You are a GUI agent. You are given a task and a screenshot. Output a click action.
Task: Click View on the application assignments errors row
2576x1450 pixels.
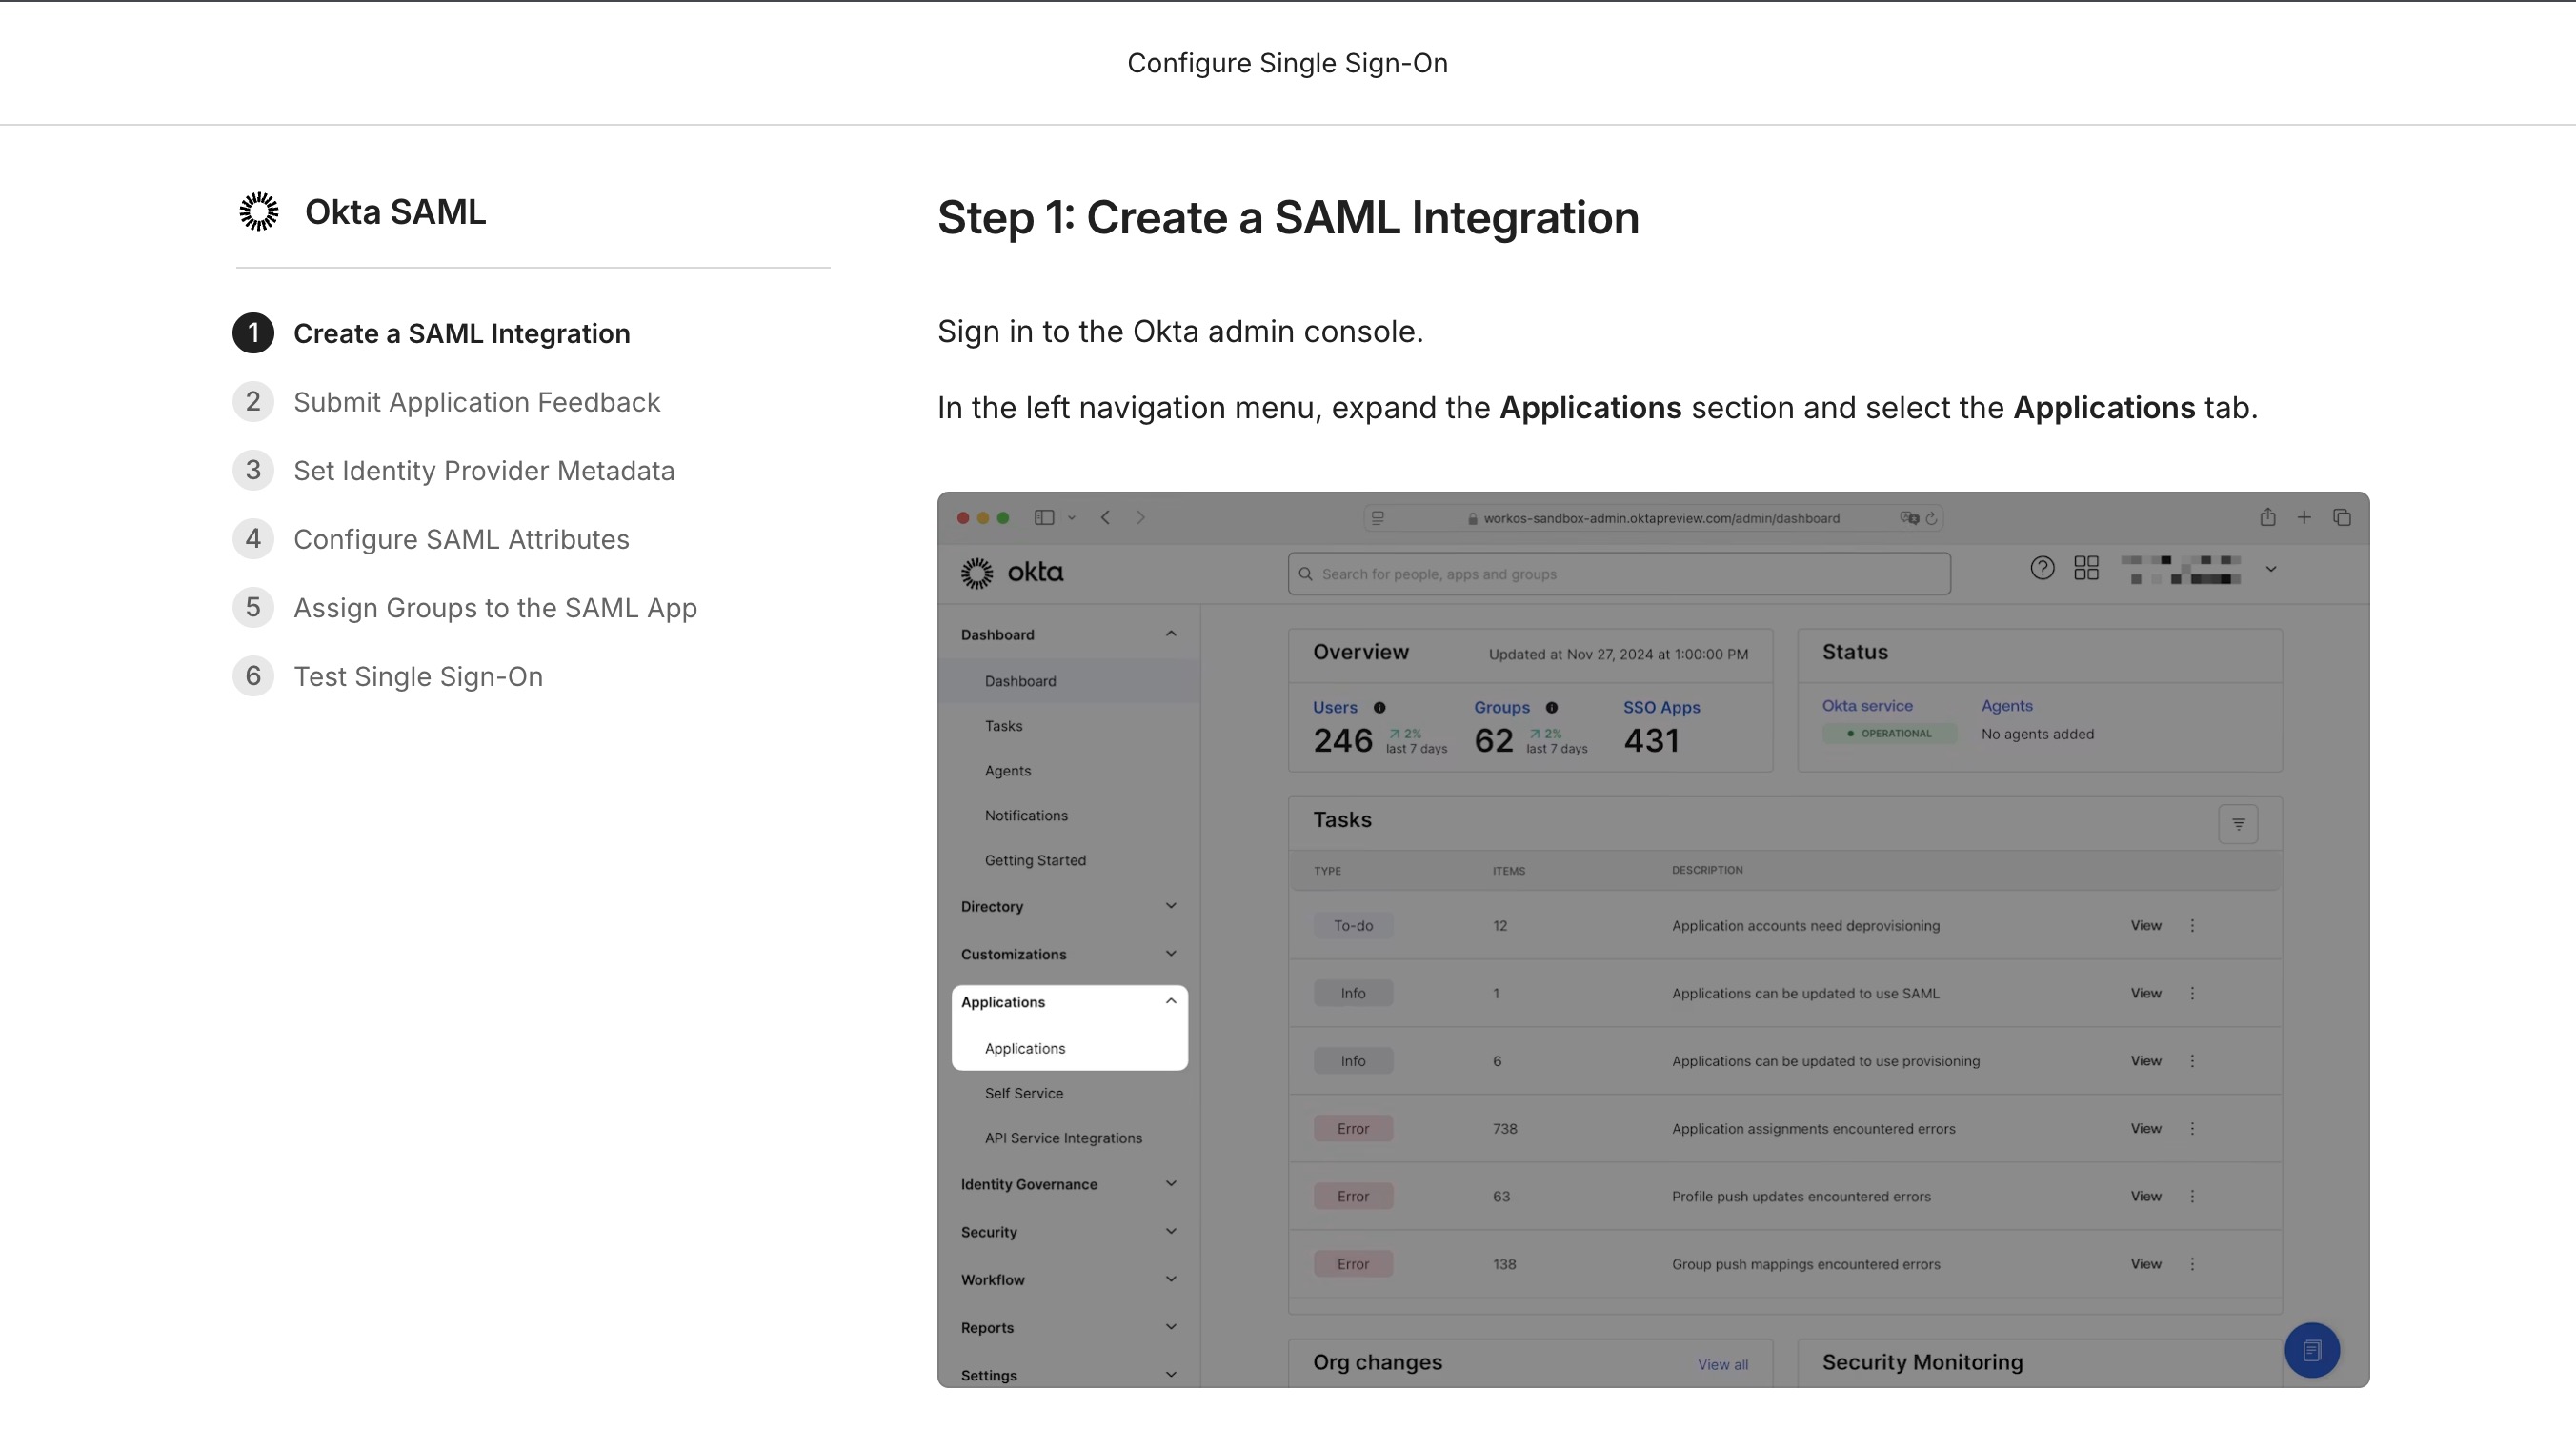(2146, 1129)
